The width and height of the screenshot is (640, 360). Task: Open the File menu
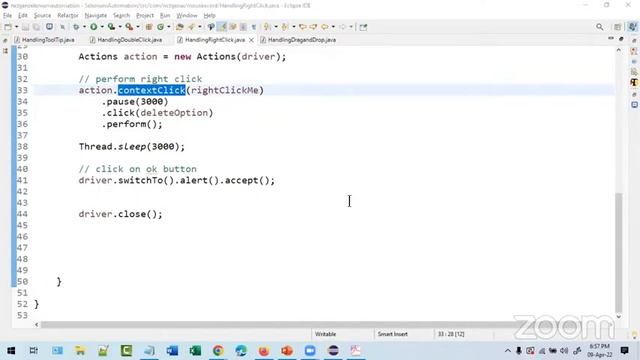point(7,16)
